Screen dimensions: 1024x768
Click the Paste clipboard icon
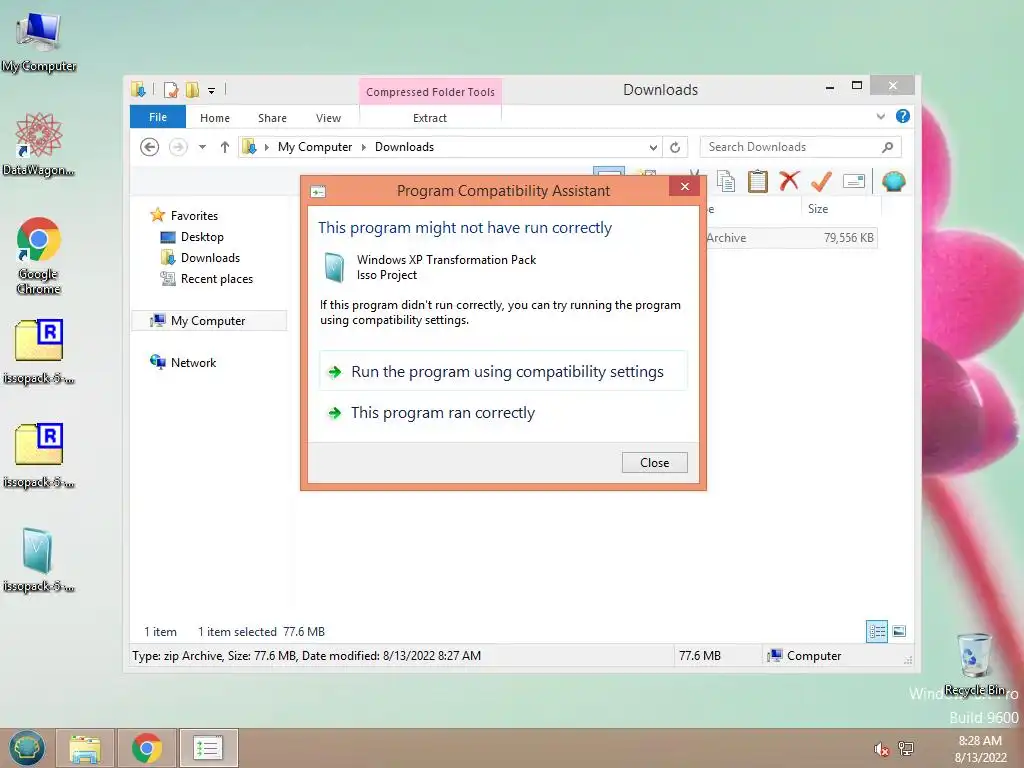758,181
